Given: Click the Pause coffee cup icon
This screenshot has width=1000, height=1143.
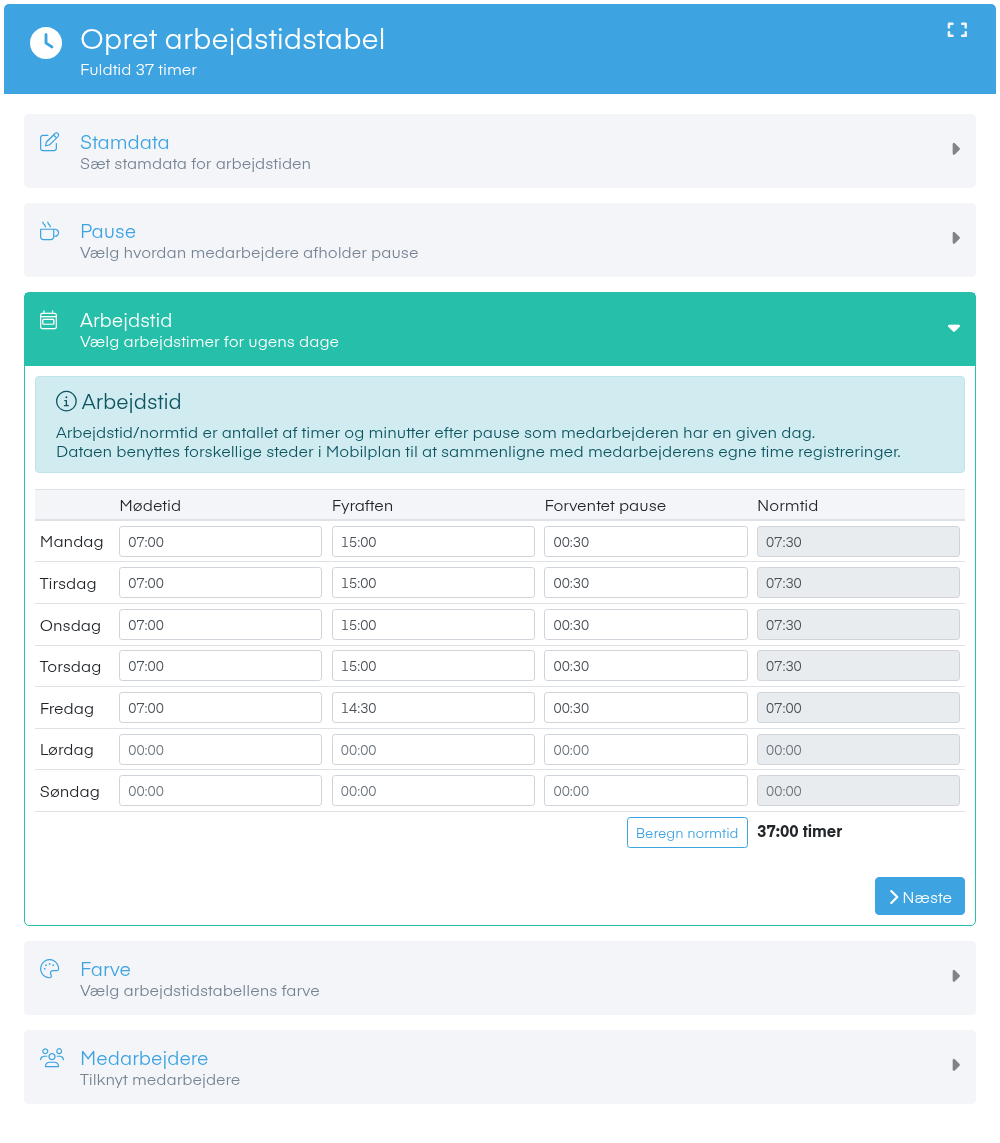Looking at the screenshot, I should [50, 231].
